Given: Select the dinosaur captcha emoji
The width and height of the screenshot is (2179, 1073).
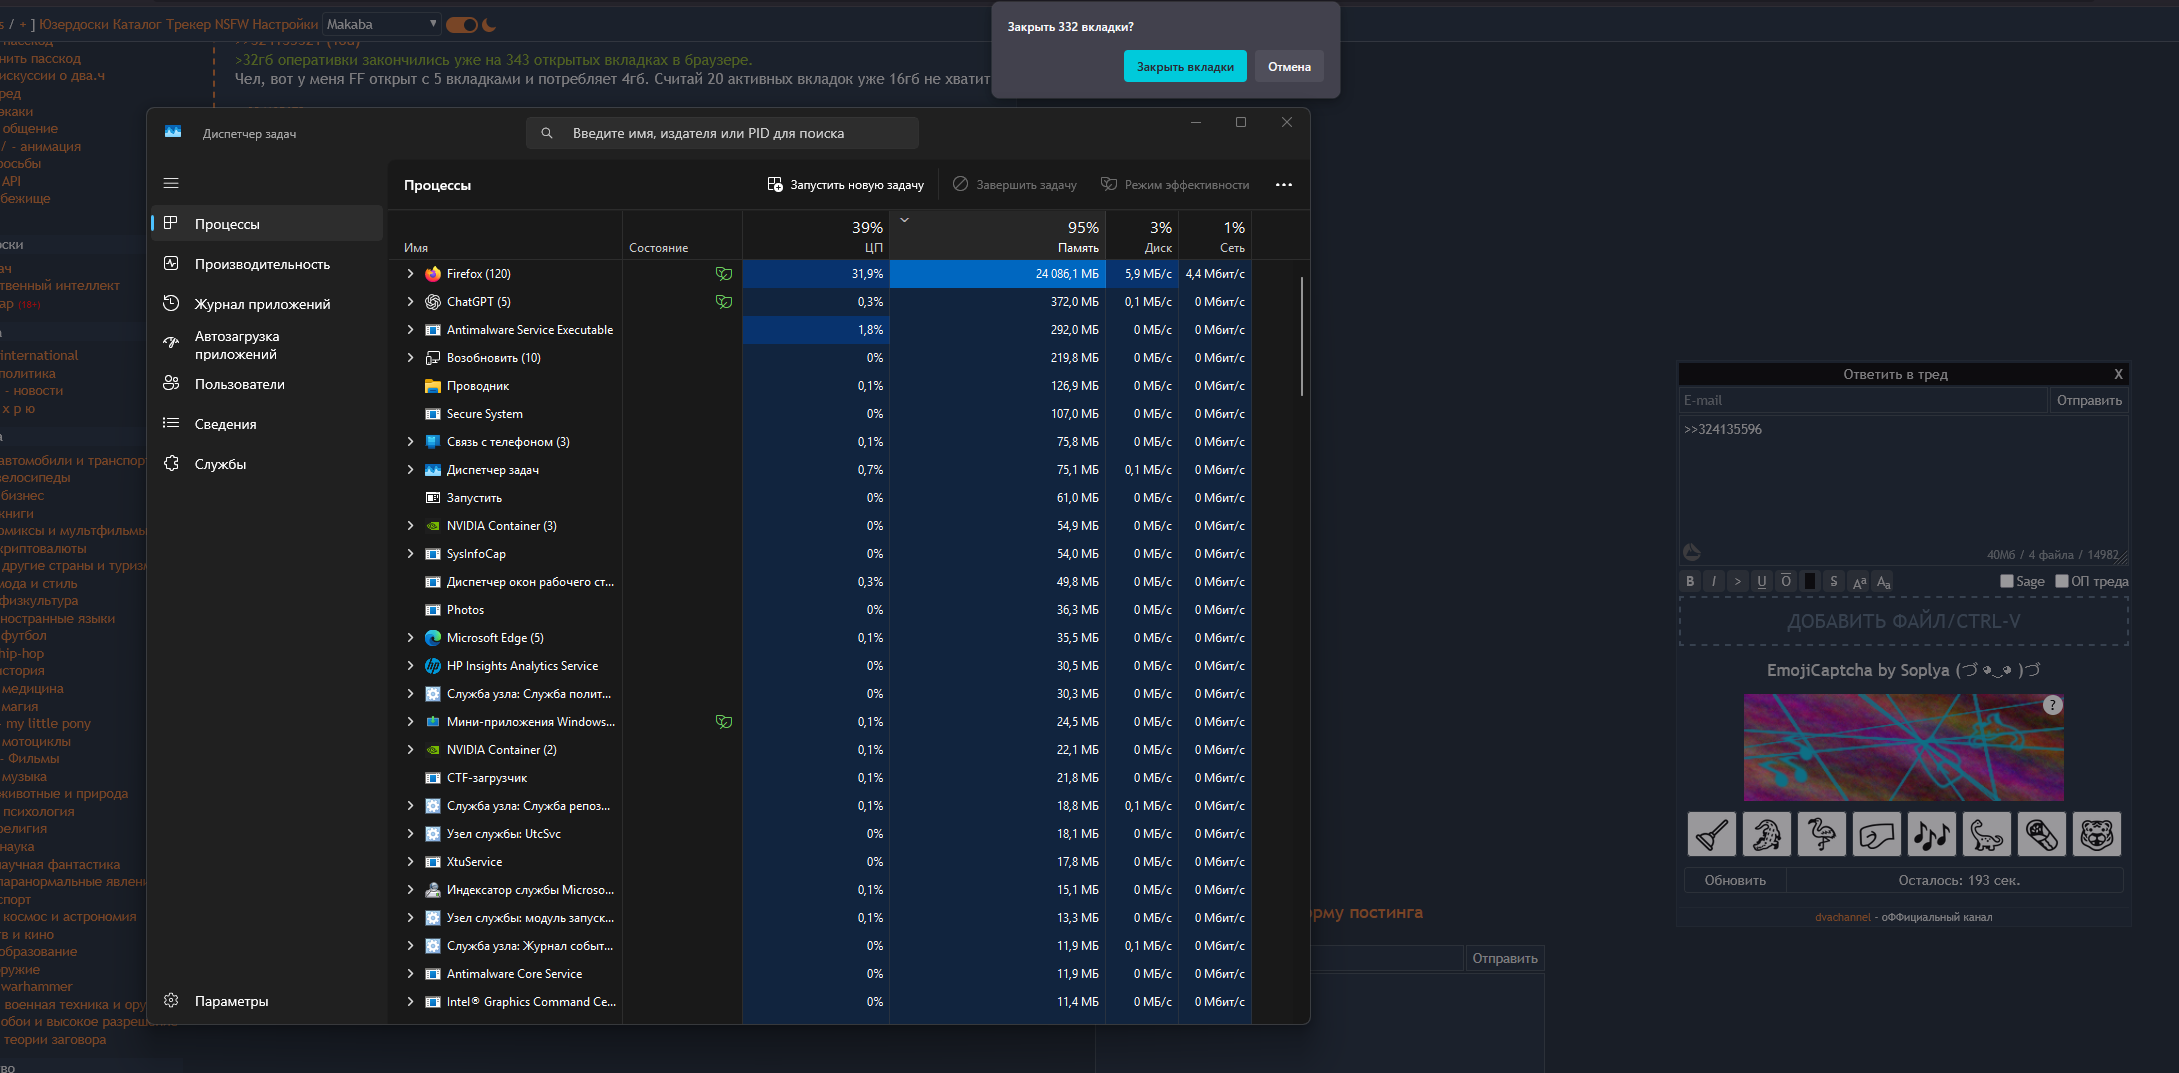Looking at the screenshot, I should 1986,834.
